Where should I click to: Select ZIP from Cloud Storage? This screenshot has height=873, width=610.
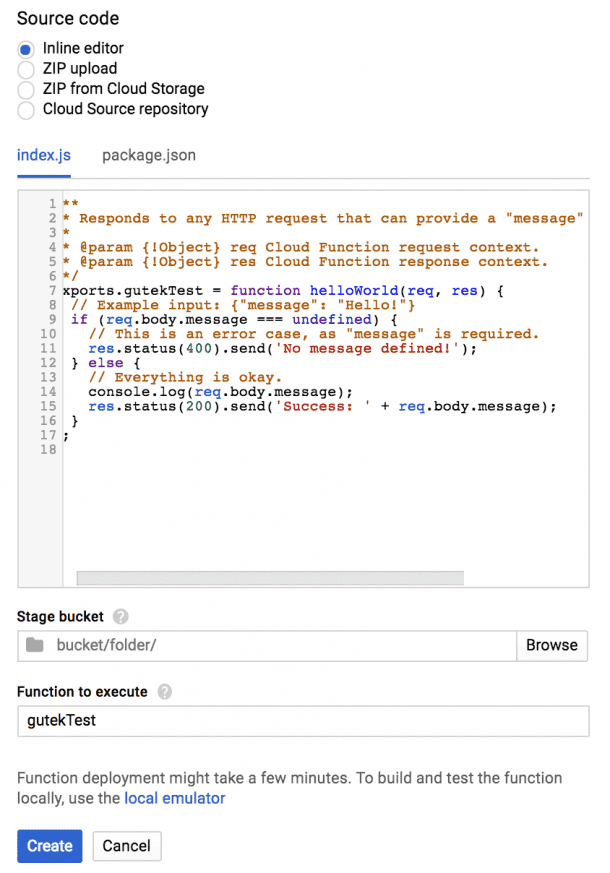pyautogui.click(x=28, y=89)
